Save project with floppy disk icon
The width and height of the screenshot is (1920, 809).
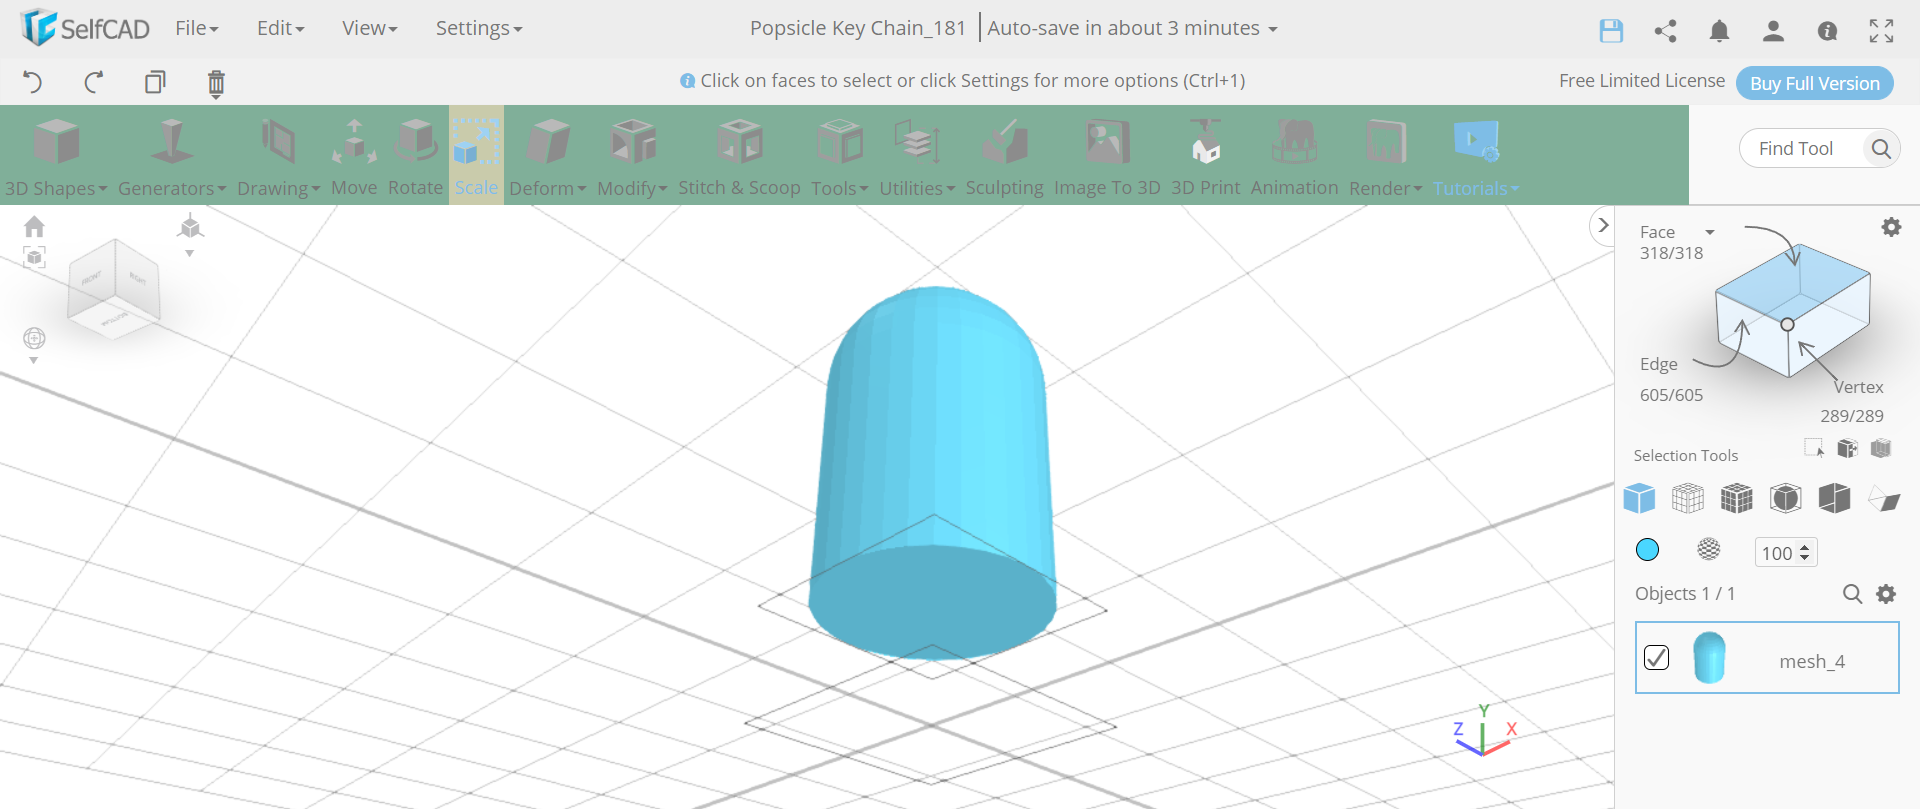pos(1611,31)
